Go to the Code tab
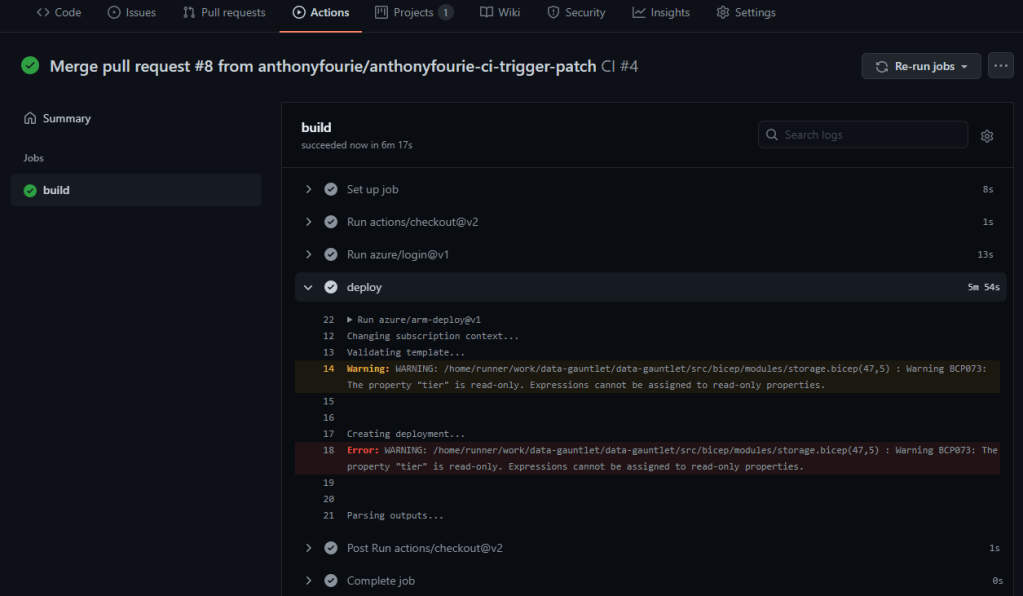 pyautogui.click(x=59, y=13)
